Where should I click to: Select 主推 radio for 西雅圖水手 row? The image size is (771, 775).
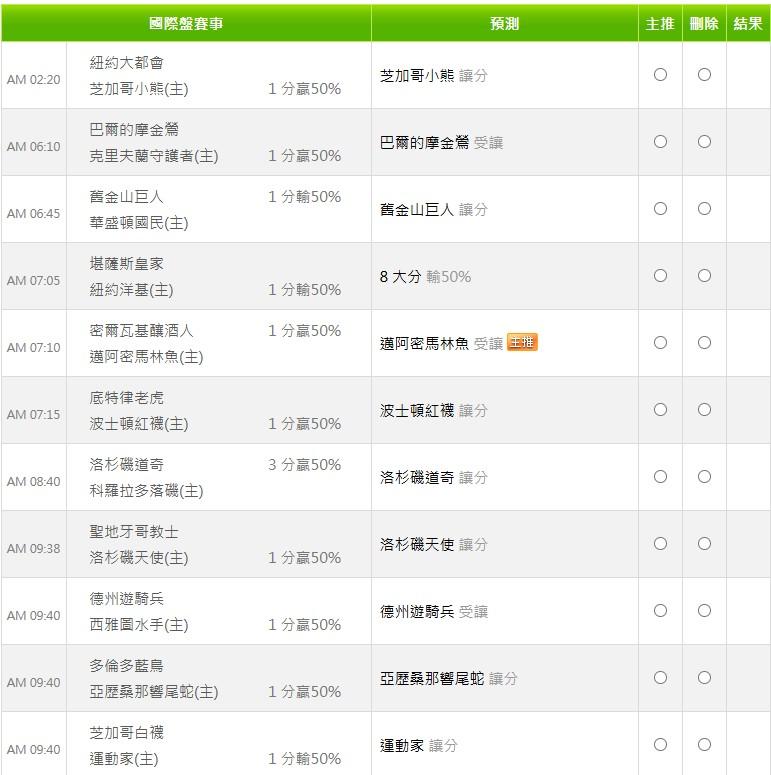tap(660, 610)
